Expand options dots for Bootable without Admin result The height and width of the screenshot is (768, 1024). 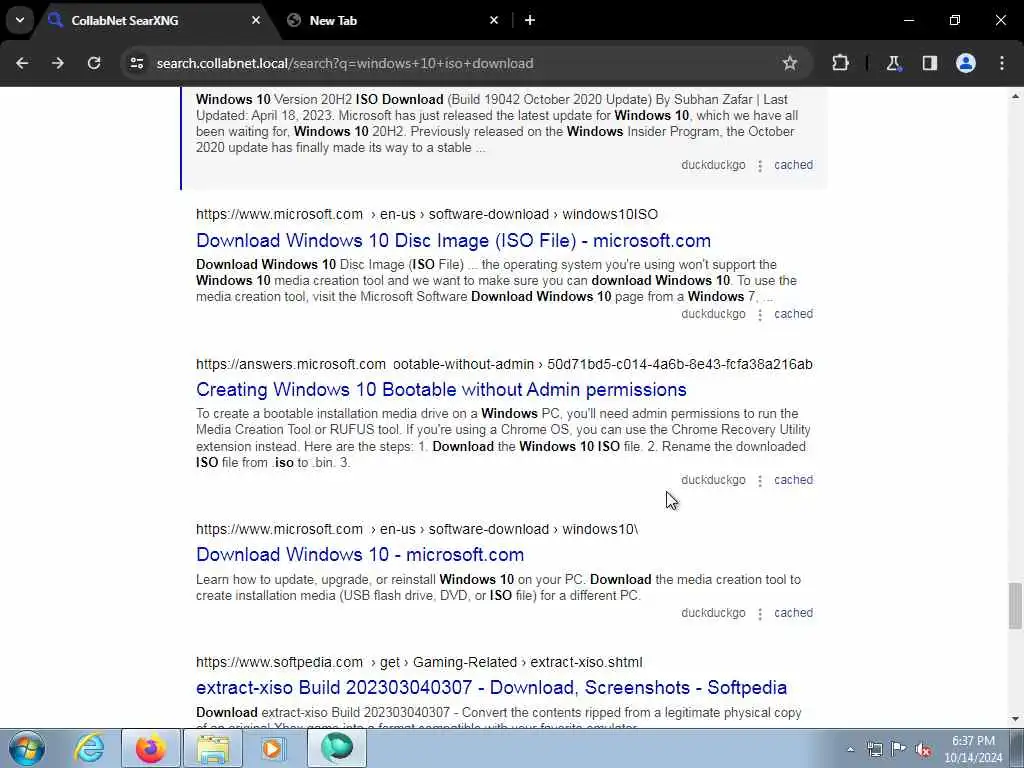[760, 481]
